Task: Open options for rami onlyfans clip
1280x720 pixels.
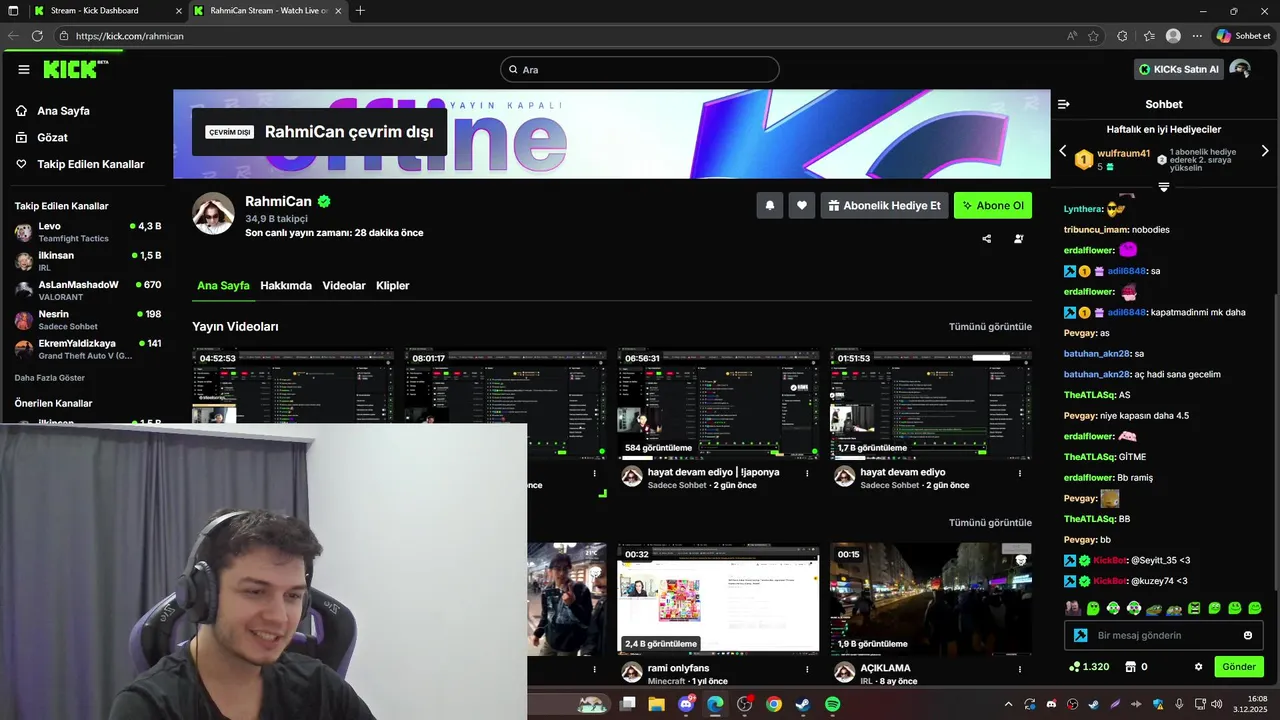Action: click(x=808, y=669)
